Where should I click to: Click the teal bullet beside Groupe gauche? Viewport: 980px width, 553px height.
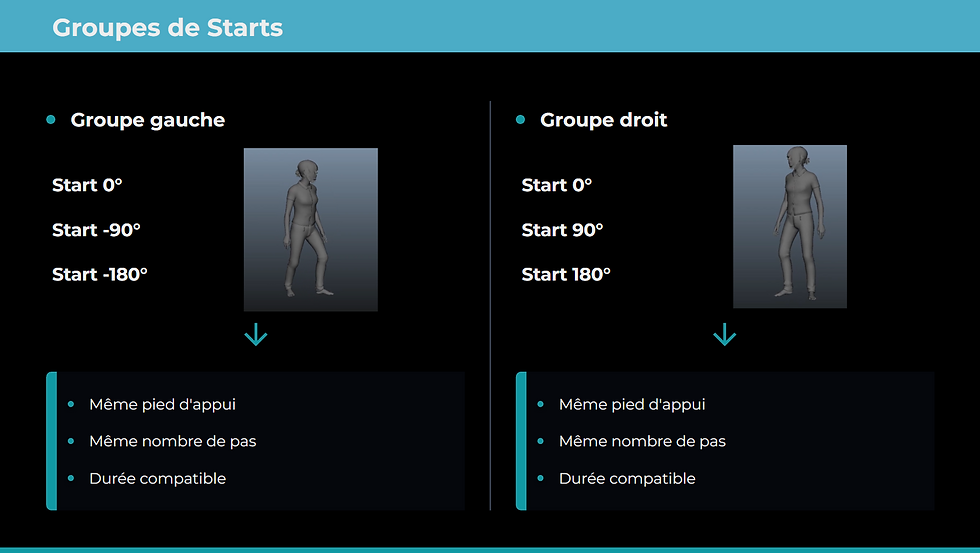point(51,119)
